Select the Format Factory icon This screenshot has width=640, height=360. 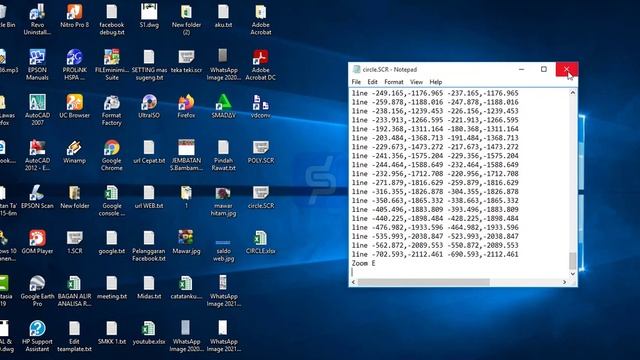(111, 110)
